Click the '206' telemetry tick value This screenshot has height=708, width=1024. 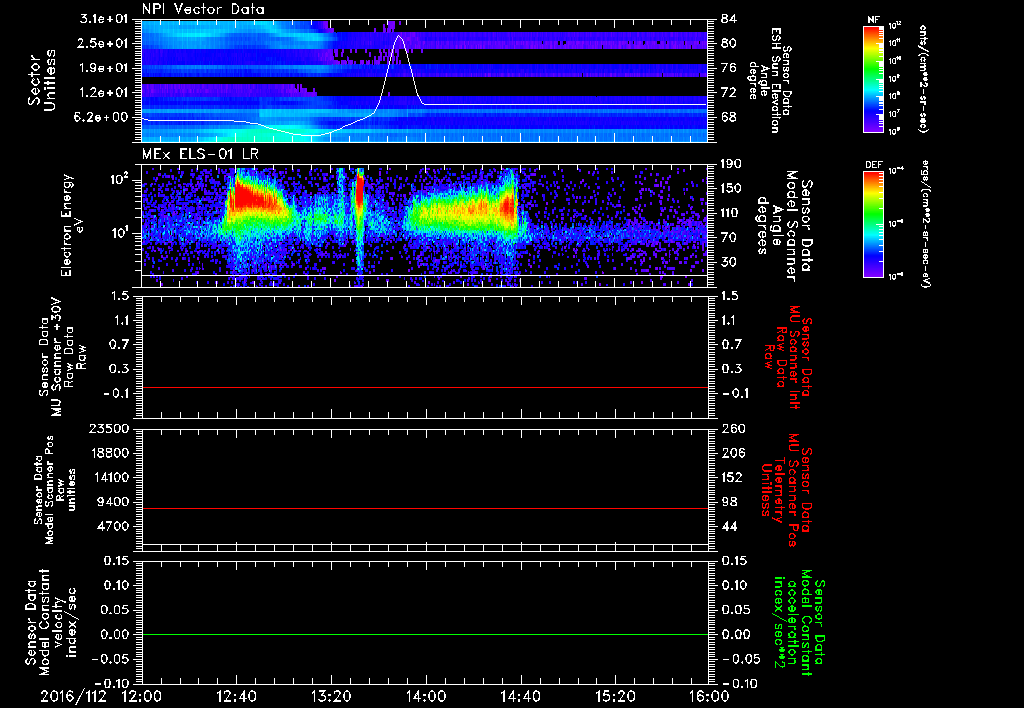(x=732, y=453)
